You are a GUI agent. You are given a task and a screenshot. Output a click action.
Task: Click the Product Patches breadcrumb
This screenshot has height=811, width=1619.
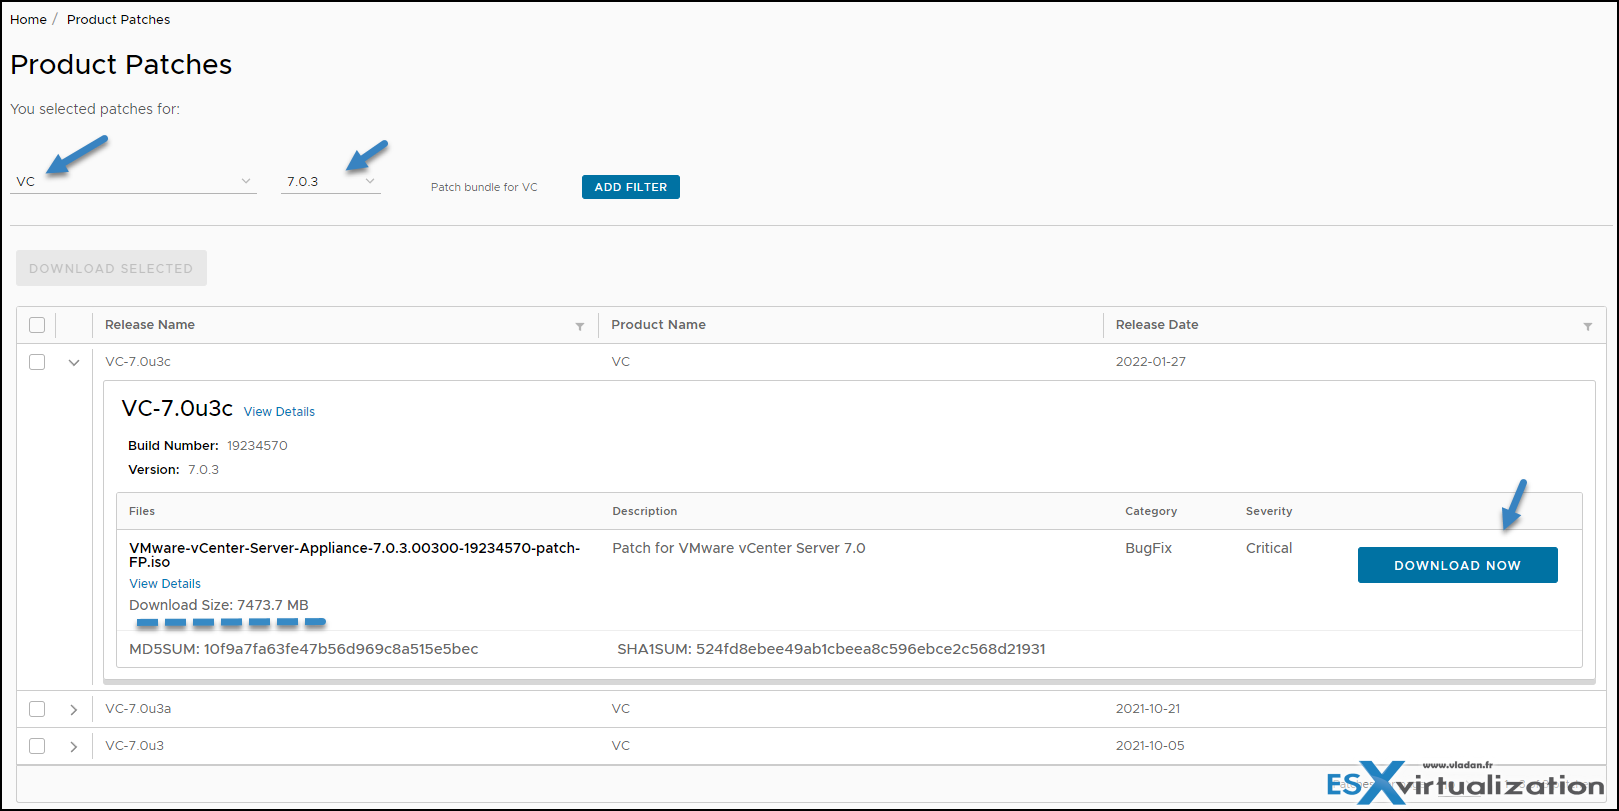pyautogui.click(x=118, y=19)
